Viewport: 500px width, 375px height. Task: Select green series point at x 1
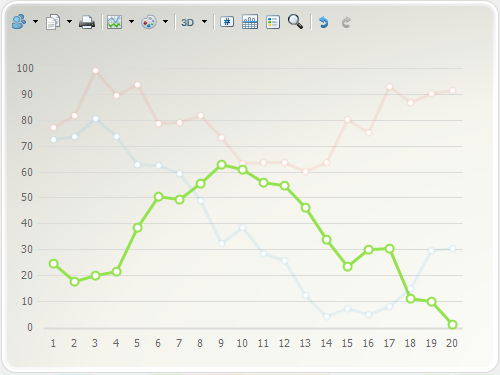pos(54,264)
